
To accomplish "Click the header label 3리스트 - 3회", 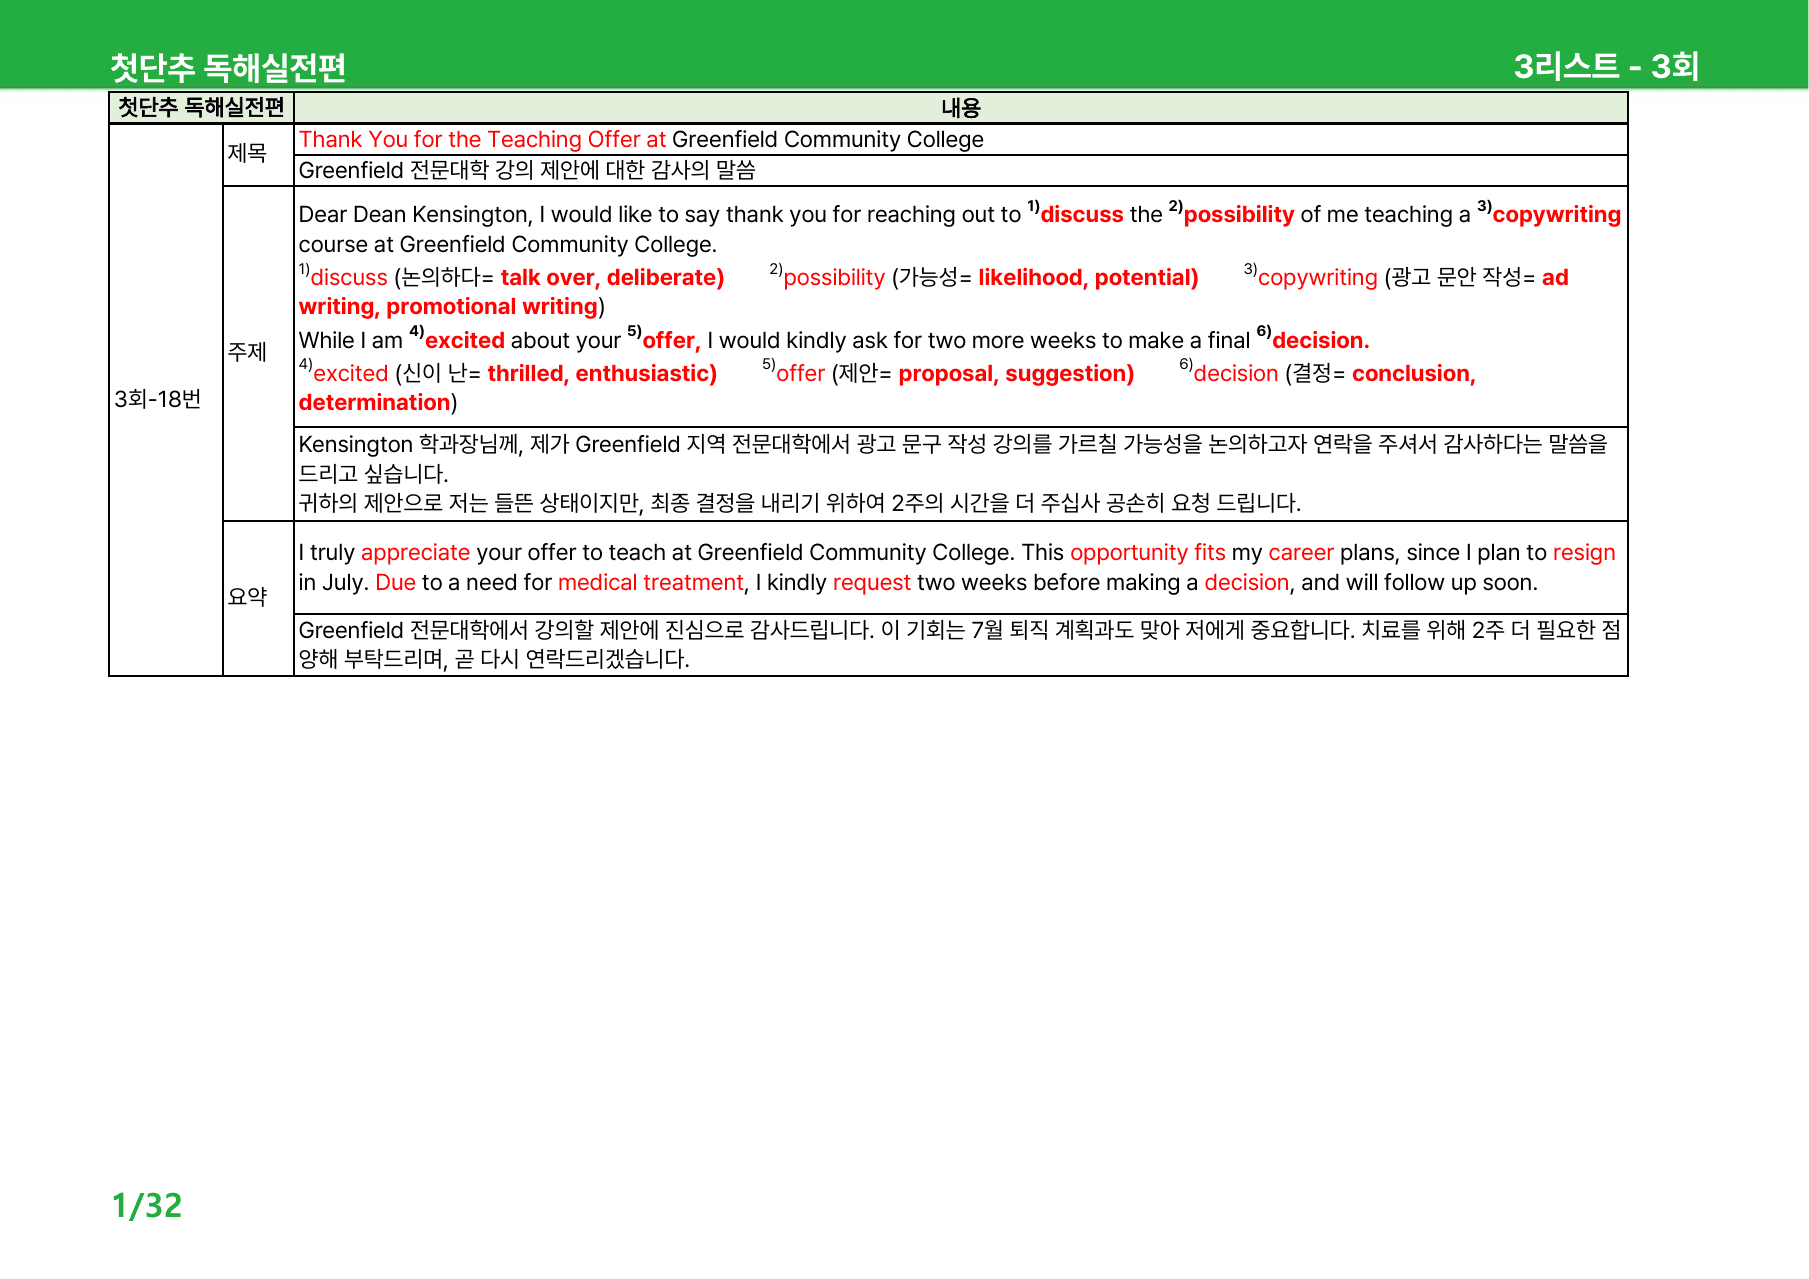I will 1606,66.
